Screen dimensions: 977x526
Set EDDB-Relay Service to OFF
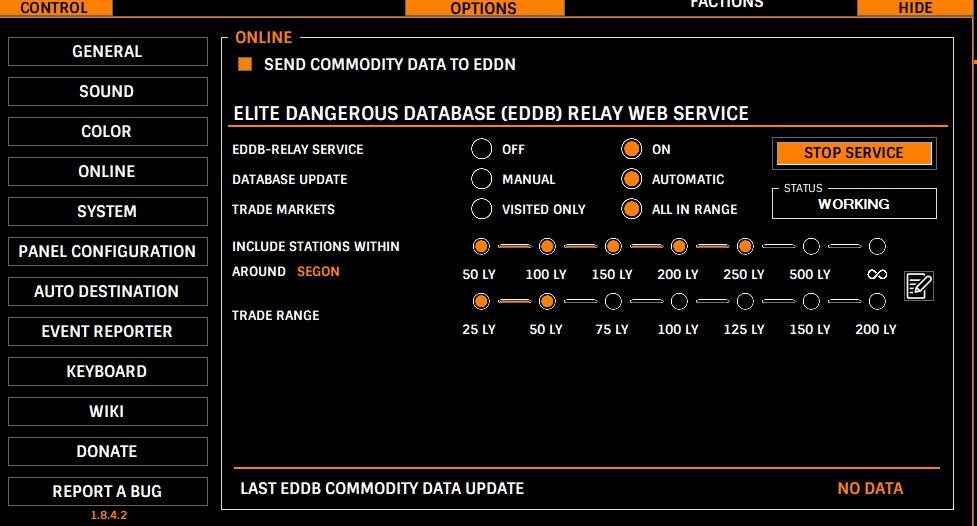(x=482, y=149)
